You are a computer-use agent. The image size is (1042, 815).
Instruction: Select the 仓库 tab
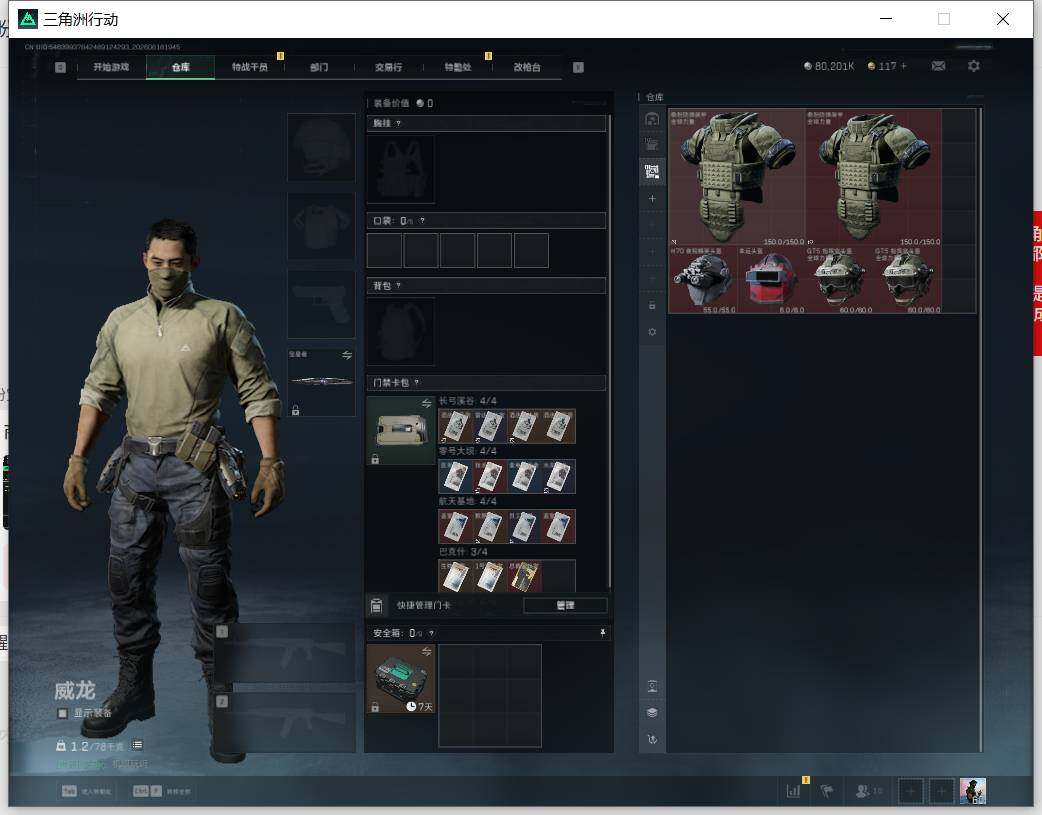[180, 67]
